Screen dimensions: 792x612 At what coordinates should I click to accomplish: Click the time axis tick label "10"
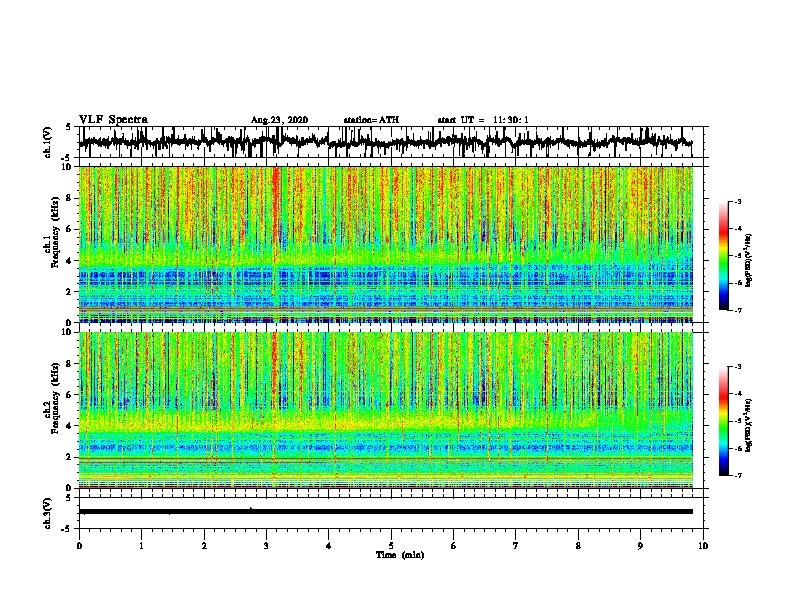click(x=703, y=546)
